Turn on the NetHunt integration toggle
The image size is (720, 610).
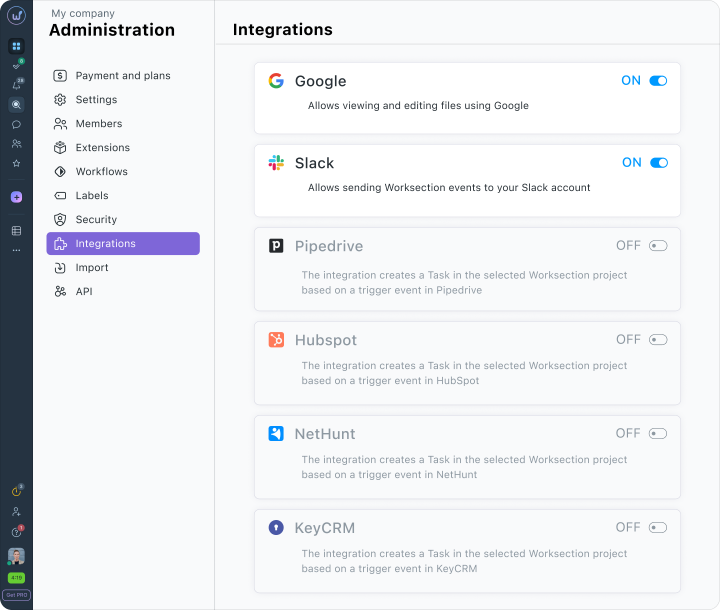point(658,434)
